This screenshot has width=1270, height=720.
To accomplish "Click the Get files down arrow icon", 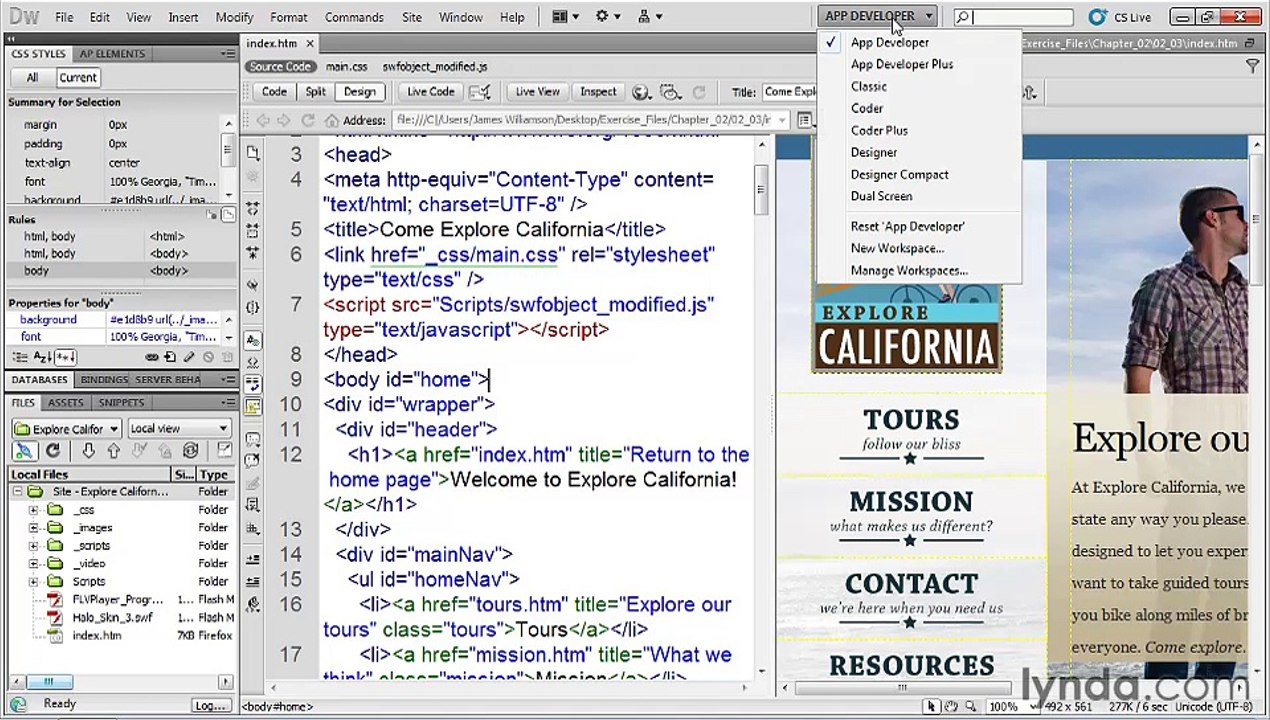I will (88, 451).
